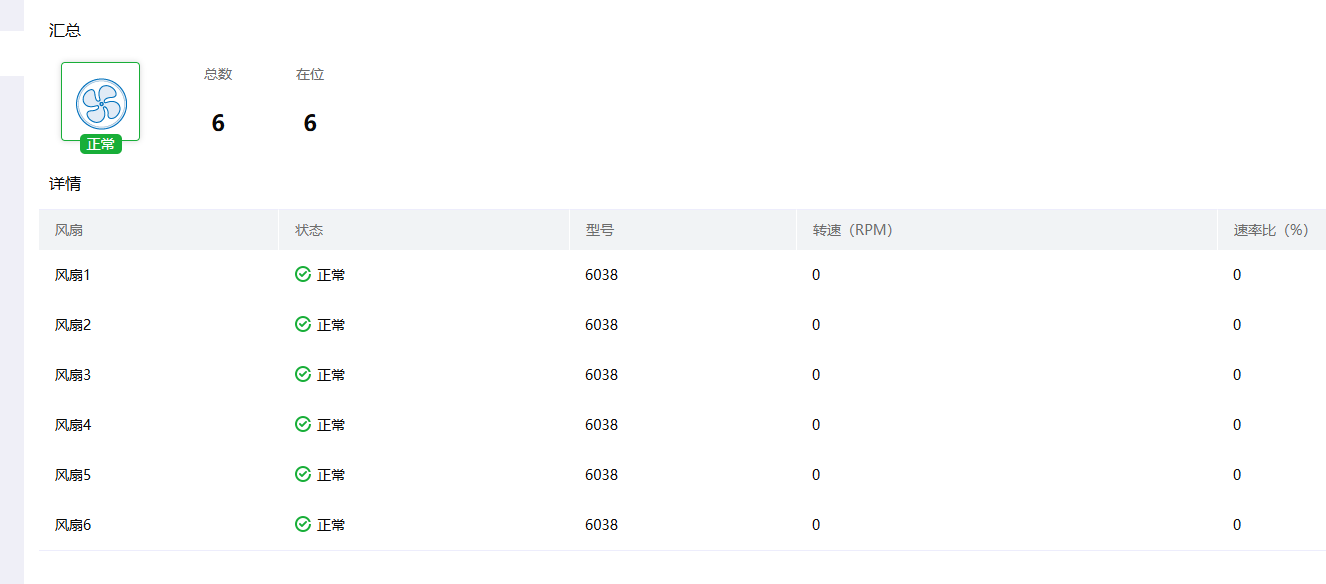Click the 状态 column header
This screenshot has height=584, width=1326.
[x=309, y=230]
